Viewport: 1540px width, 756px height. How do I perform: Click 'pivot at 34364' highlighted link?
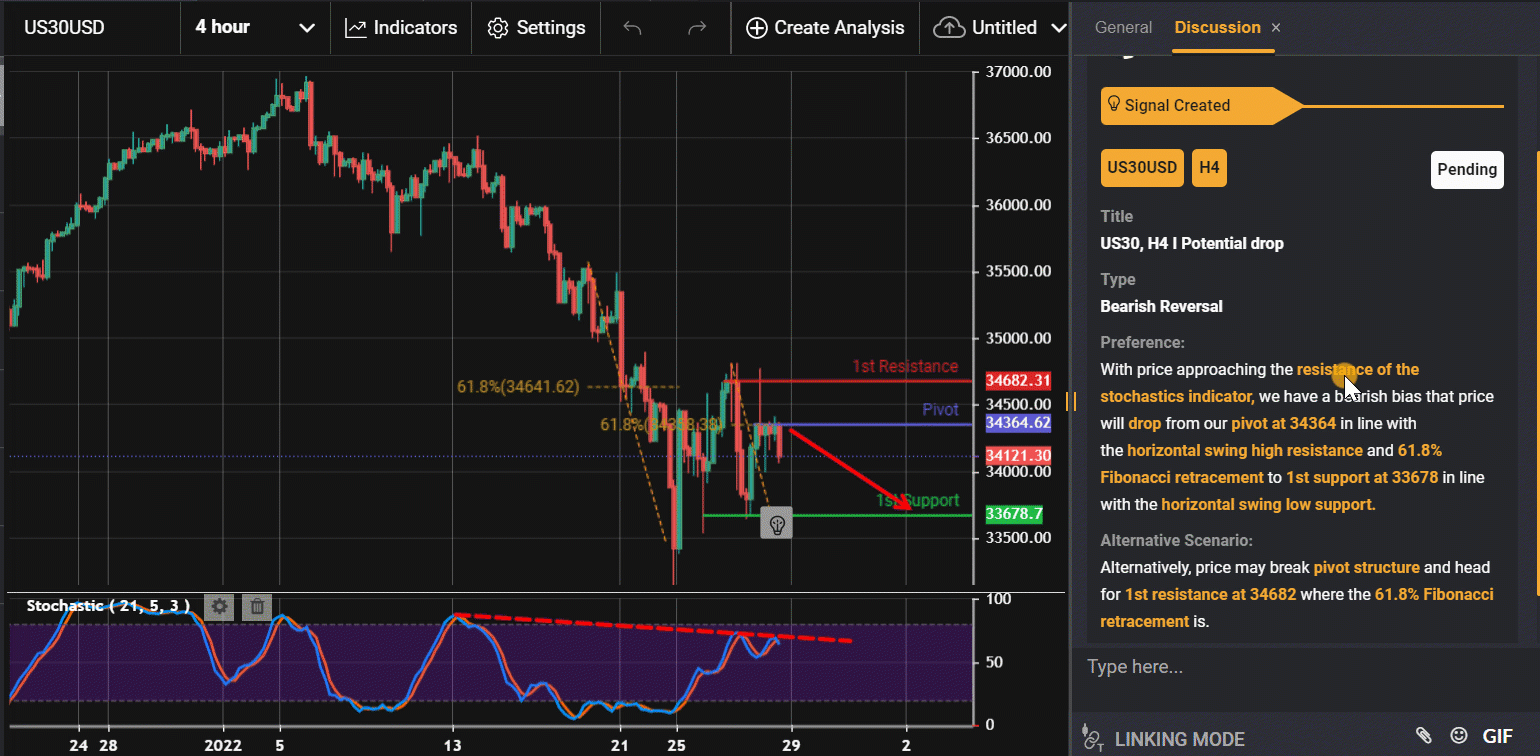pos(1283,423)
